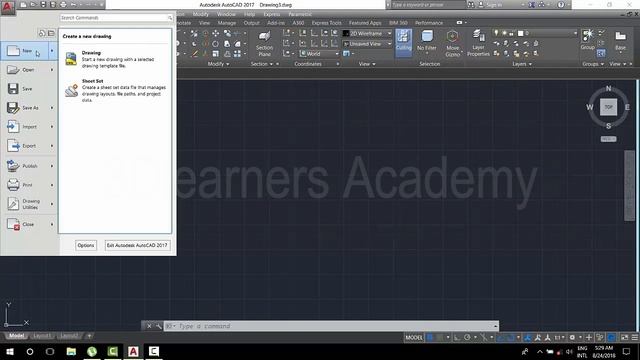
Task: Toggle polar tracking in status bar
Action: click(467, 338)
